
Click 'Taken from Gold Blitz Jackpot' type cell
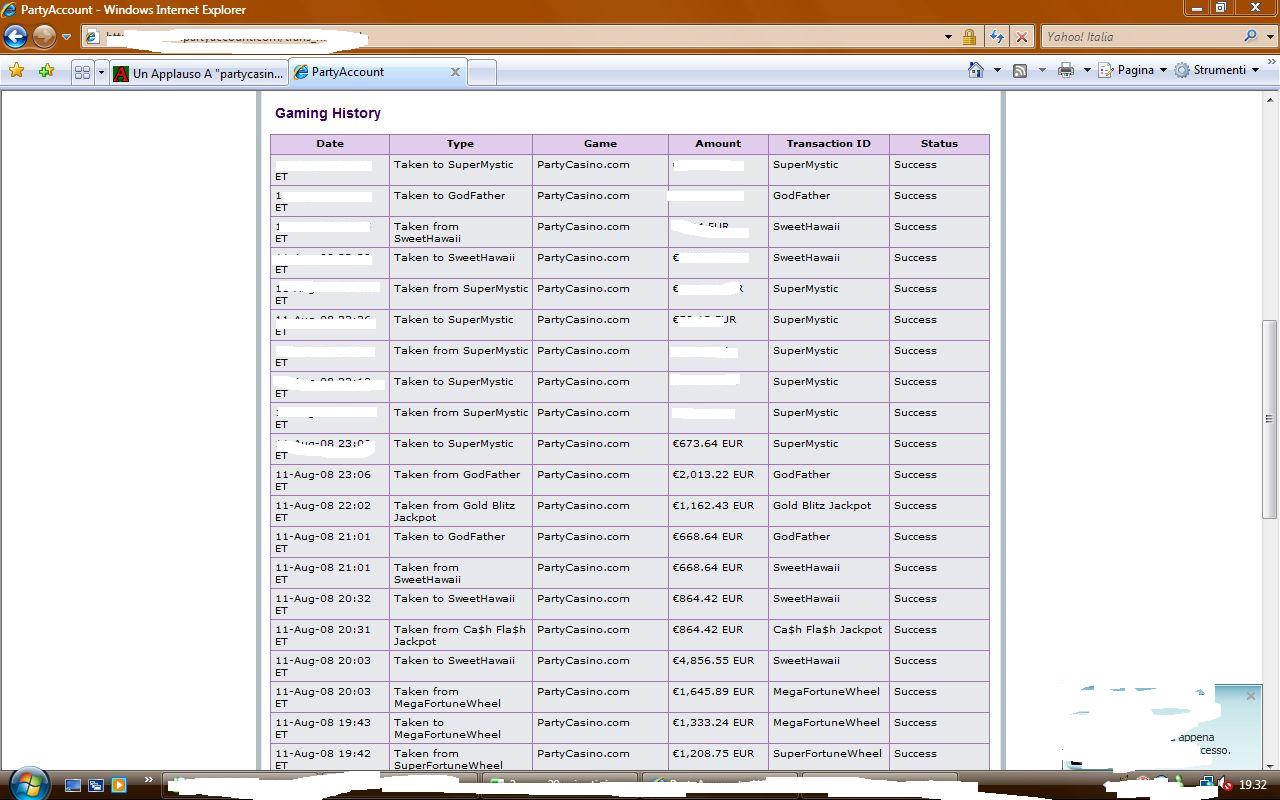[x=460, y=511]
